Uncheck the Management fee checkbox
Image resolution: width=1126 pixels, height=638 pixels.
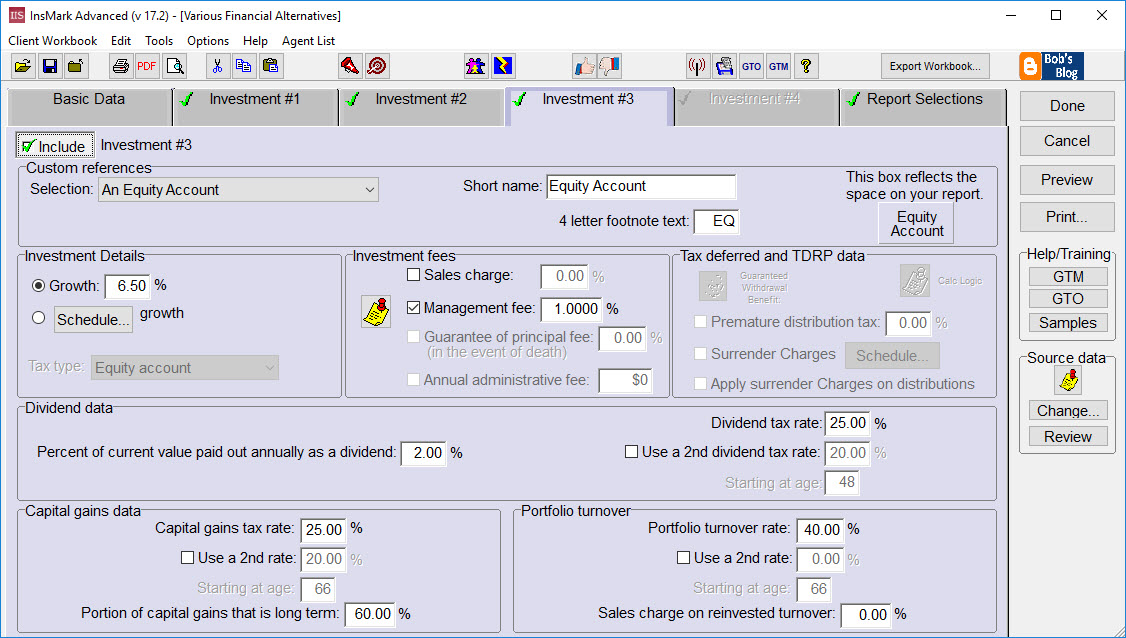(x=414, y=307)
